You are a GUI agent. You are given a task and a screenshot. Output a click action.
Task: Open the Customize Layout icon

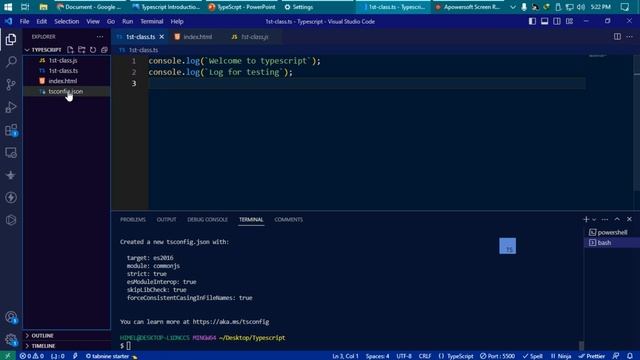[x=569, y=21]
